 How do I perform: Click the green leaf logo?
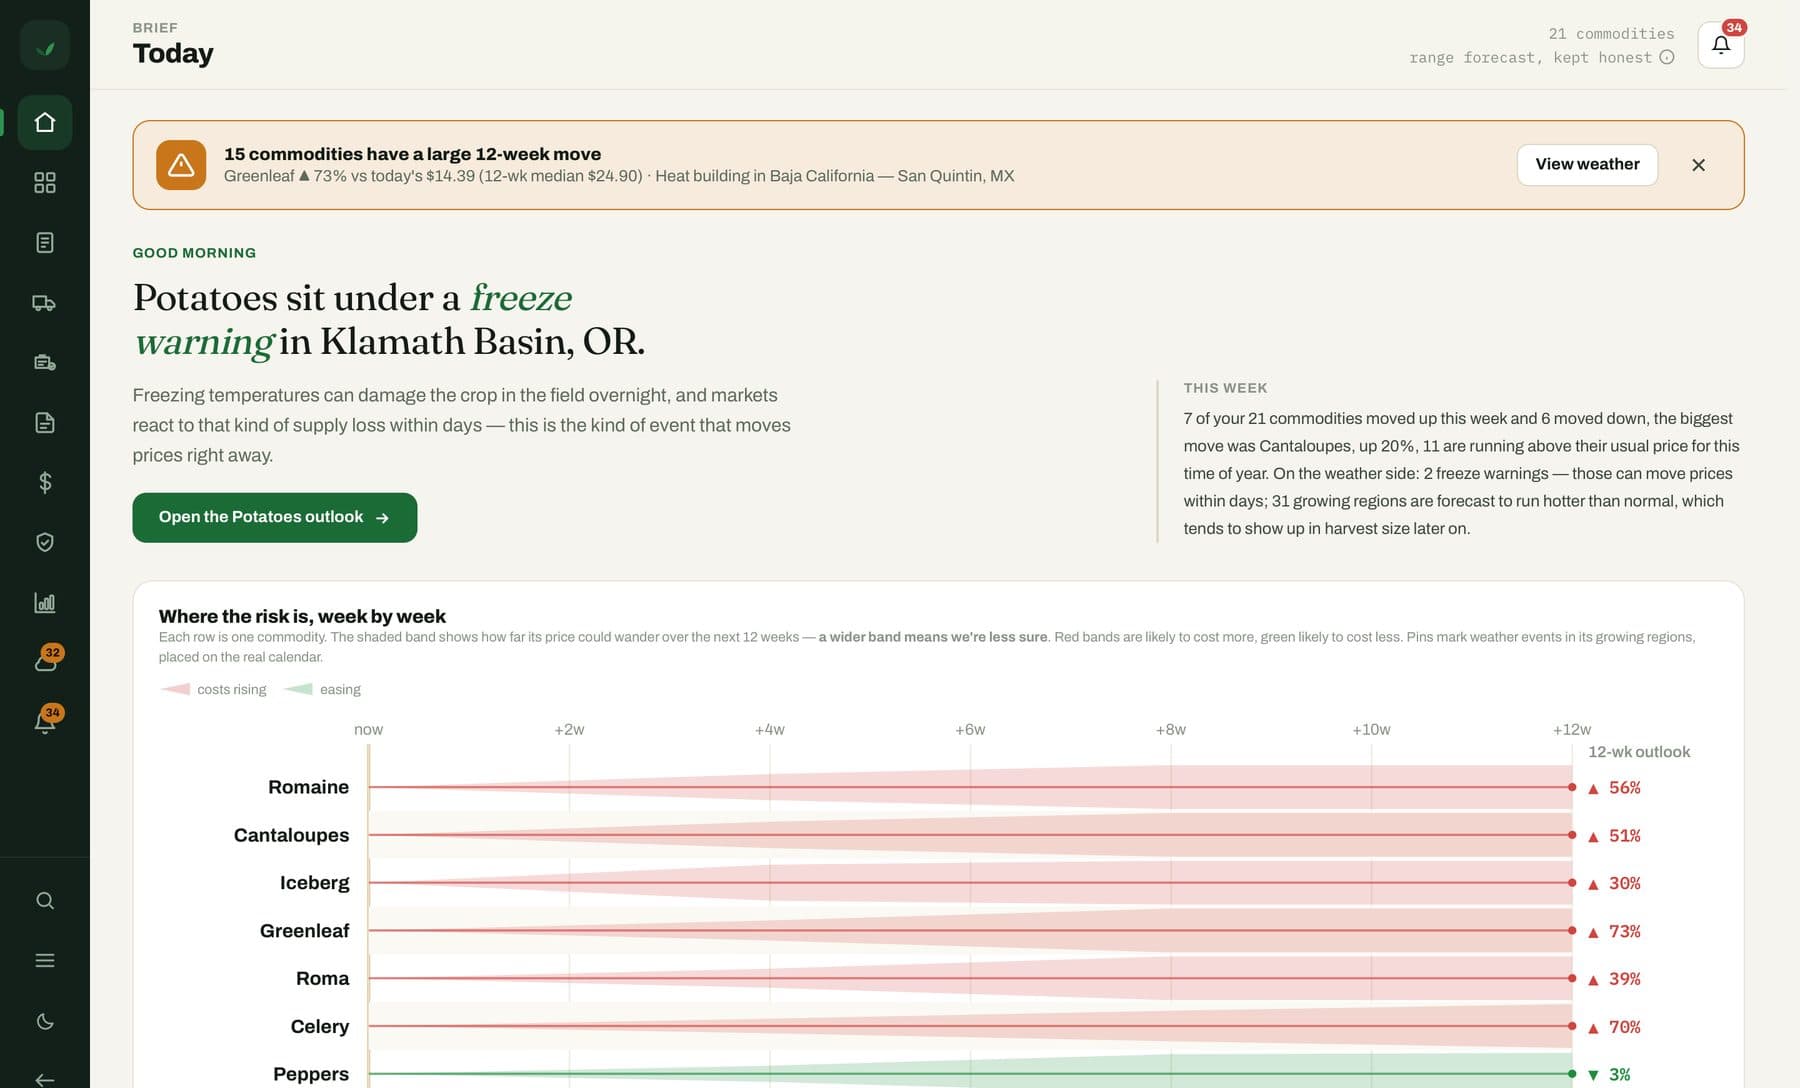click(x=45, y=45)
